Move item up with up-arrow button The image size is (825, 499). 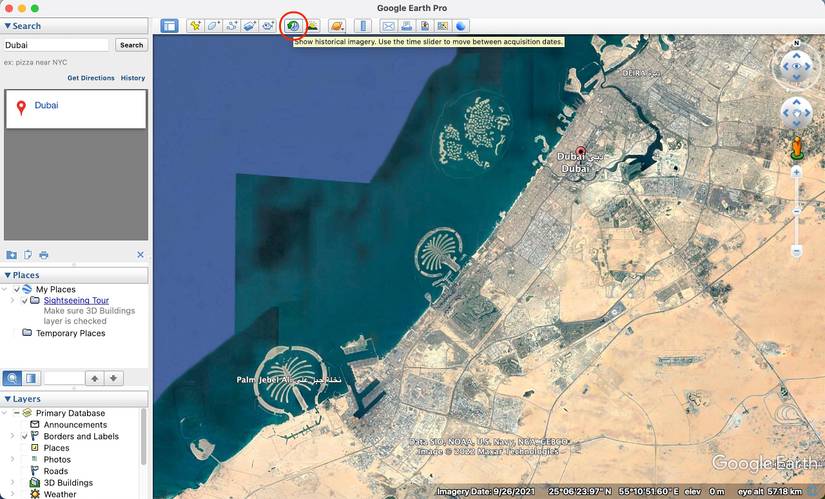(94, 378)
